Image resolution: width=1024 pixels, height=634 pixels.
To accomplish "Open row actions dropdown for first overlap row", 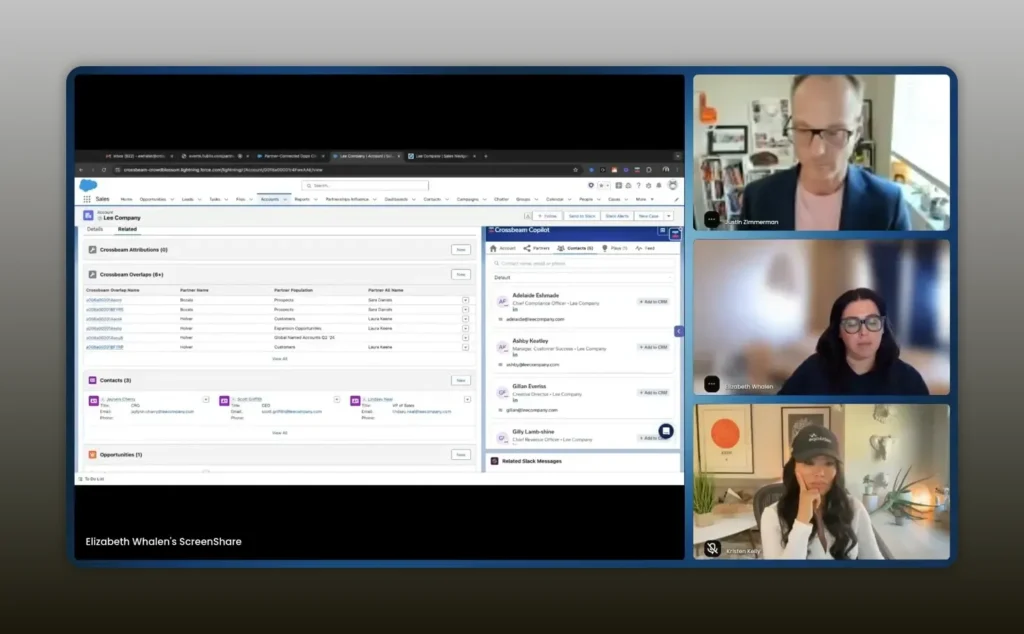I will [465, 299].
